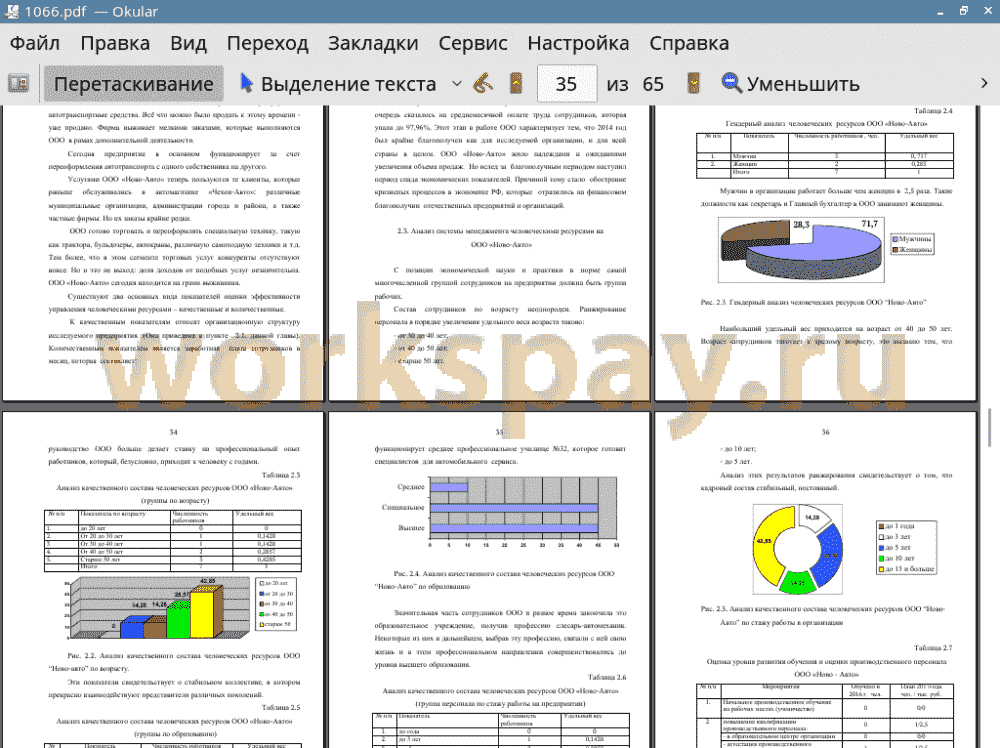Image resolution: width=1000 pixels, height=748 pixels.
Task: Click the "Таблица 2.3" label
Action: [281, 475]
